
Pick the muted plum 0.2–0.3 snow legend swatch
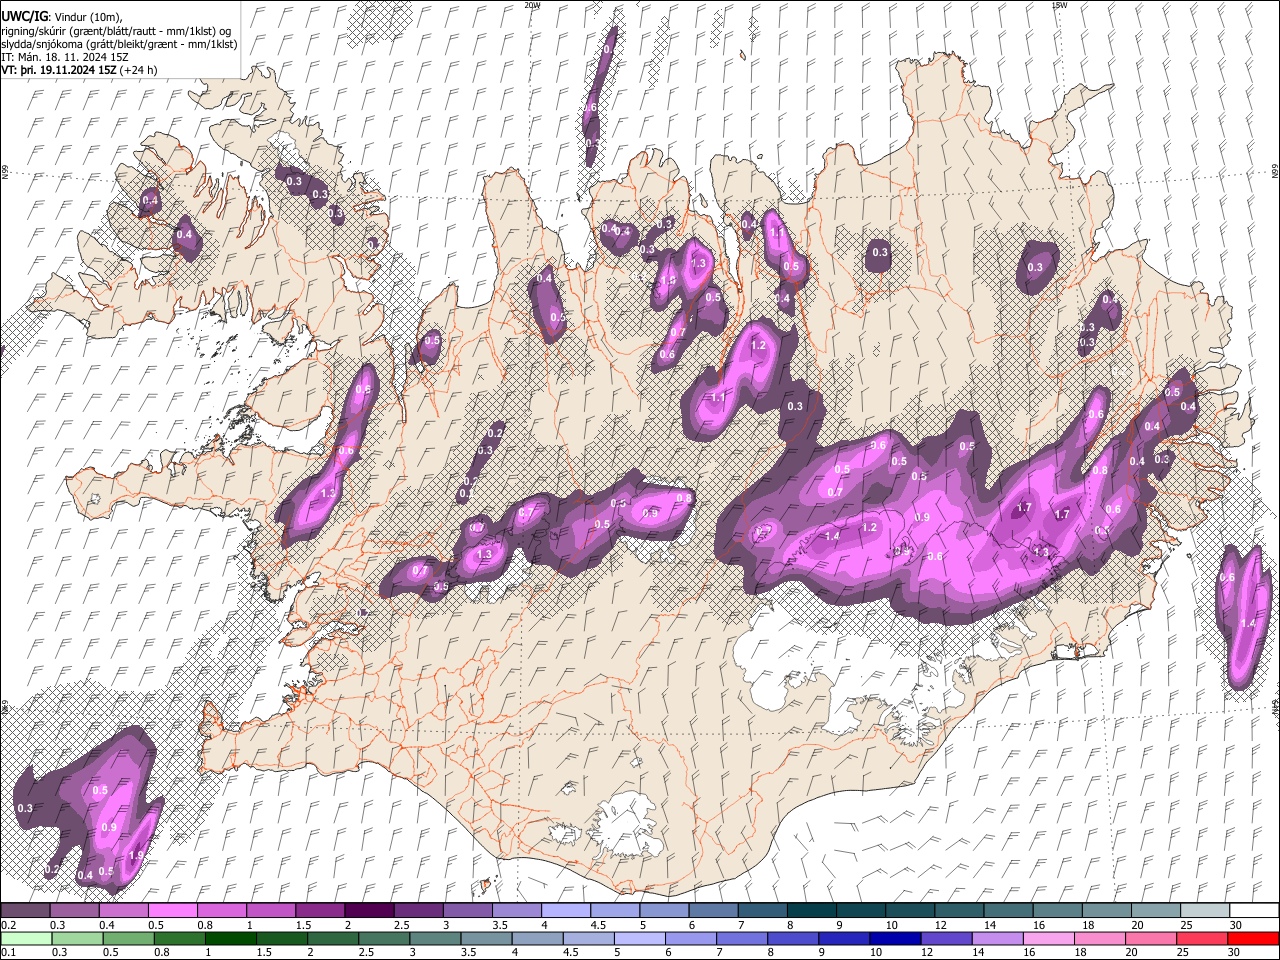(x=25, y=911)
